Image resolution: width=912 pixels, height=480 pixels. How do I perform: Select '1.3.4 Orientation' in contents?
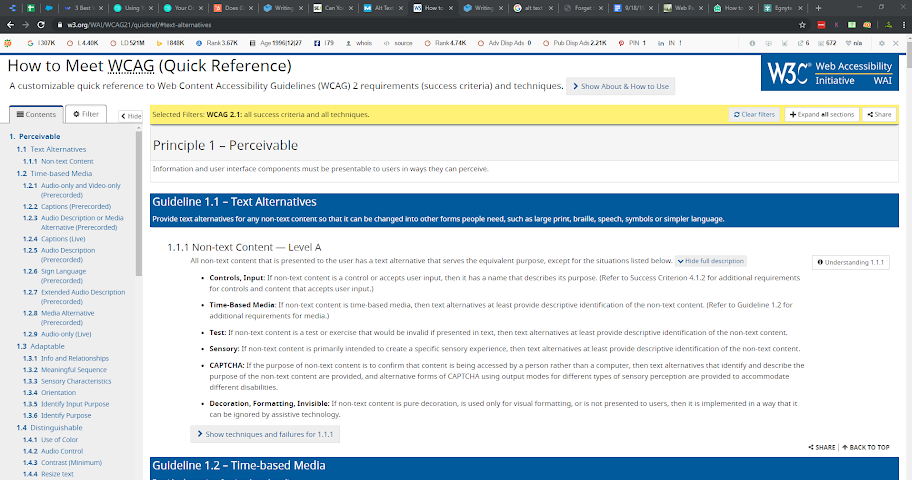pyautogui.click(x=49, y=393)
